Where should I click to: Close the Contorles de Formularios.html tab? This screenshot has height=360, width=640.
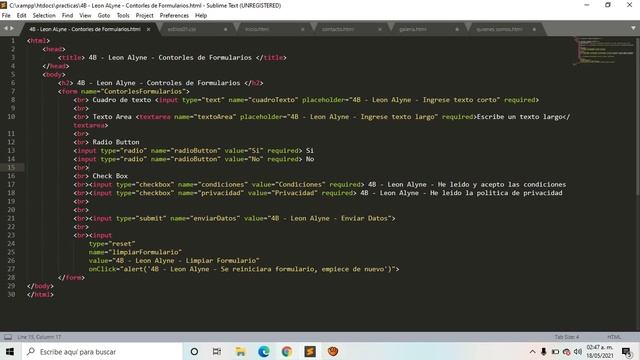coord(149,29)
